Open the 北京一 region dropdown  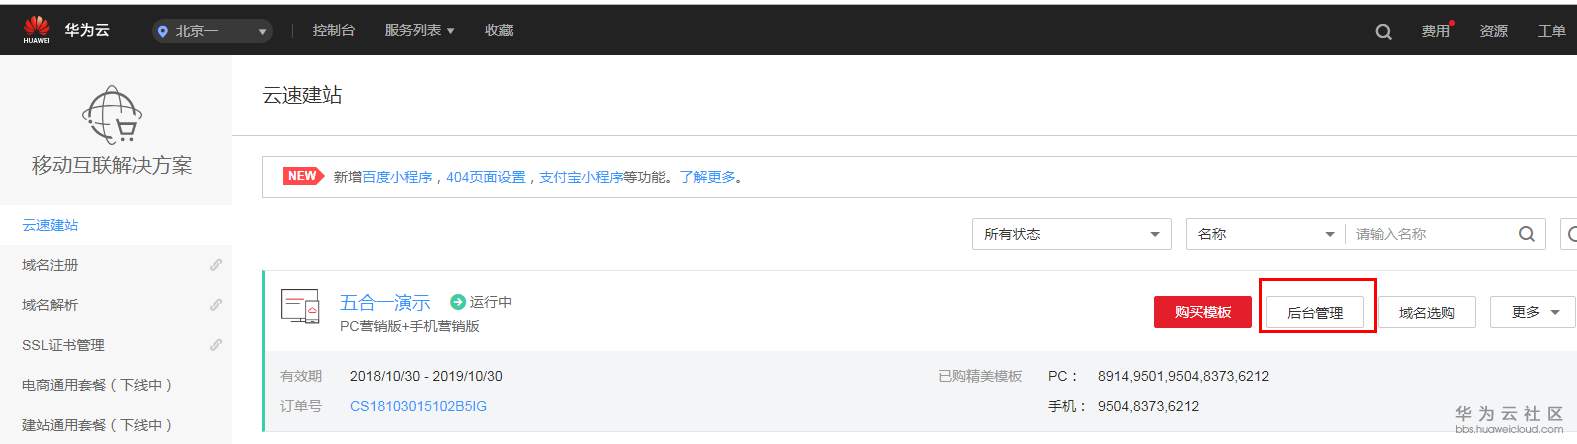pyautogui.click(x=212, y=31)
